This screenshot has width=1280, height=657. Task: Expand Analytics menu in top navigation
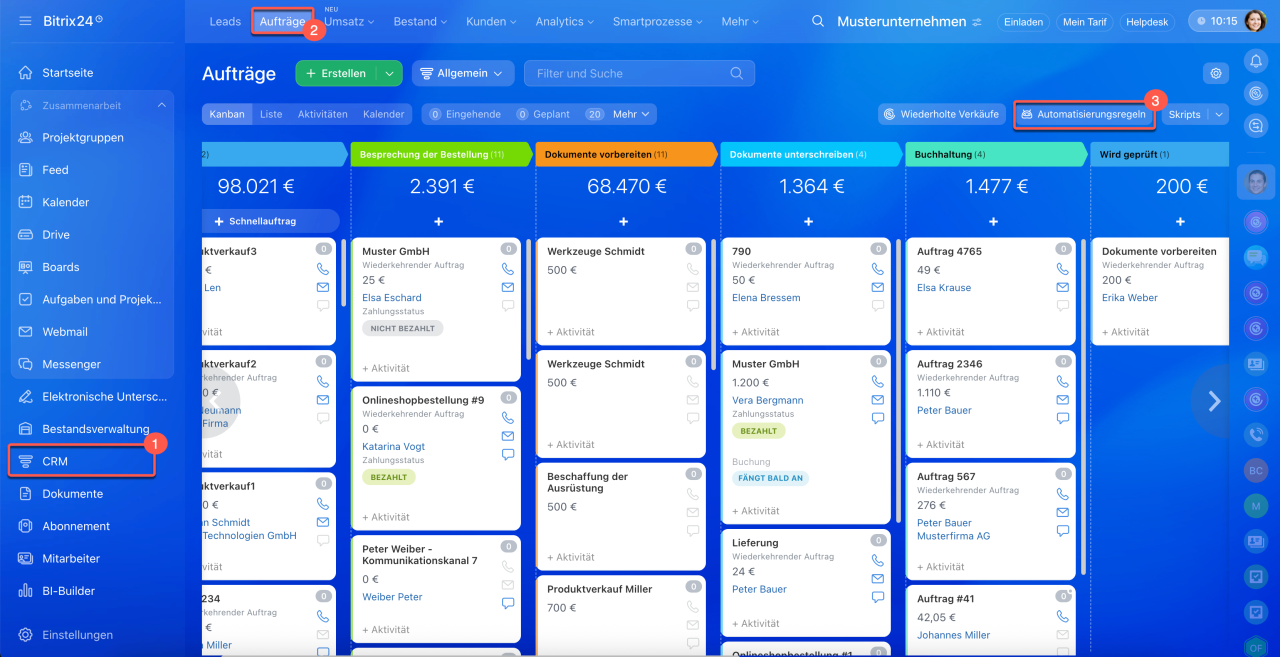565,22
